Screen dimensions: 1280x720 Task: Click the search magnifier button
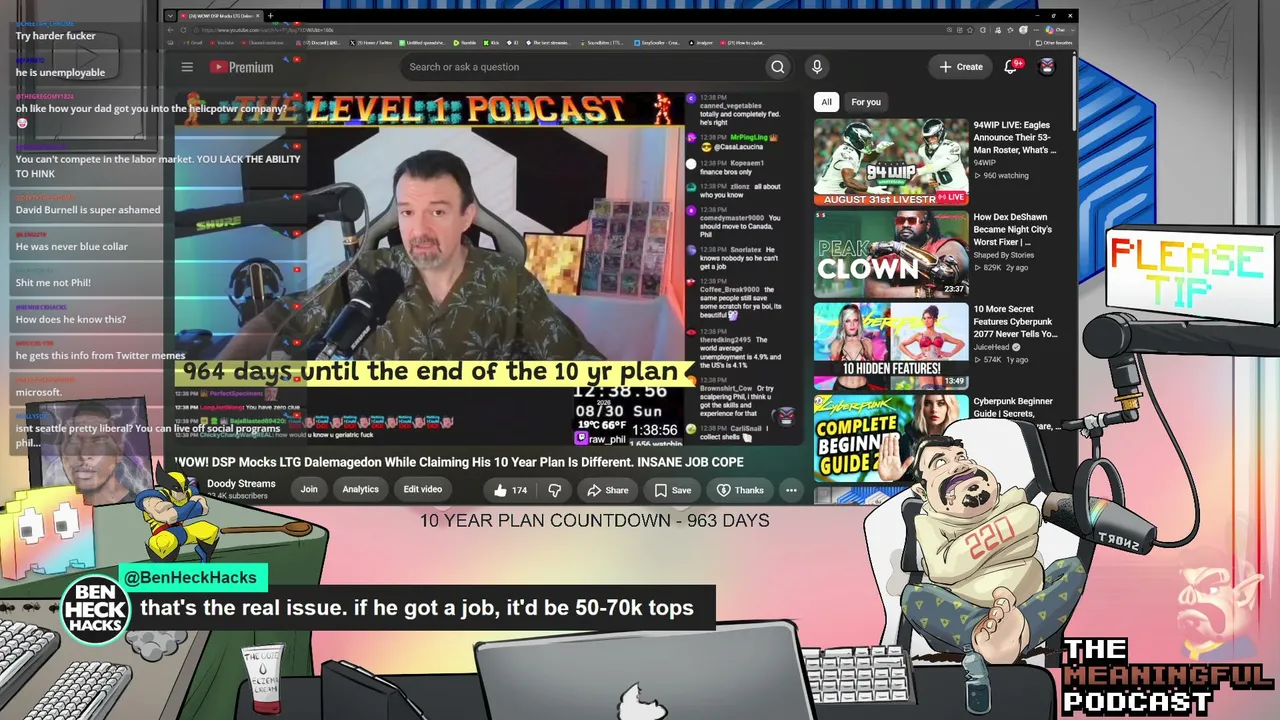[777, 67]
